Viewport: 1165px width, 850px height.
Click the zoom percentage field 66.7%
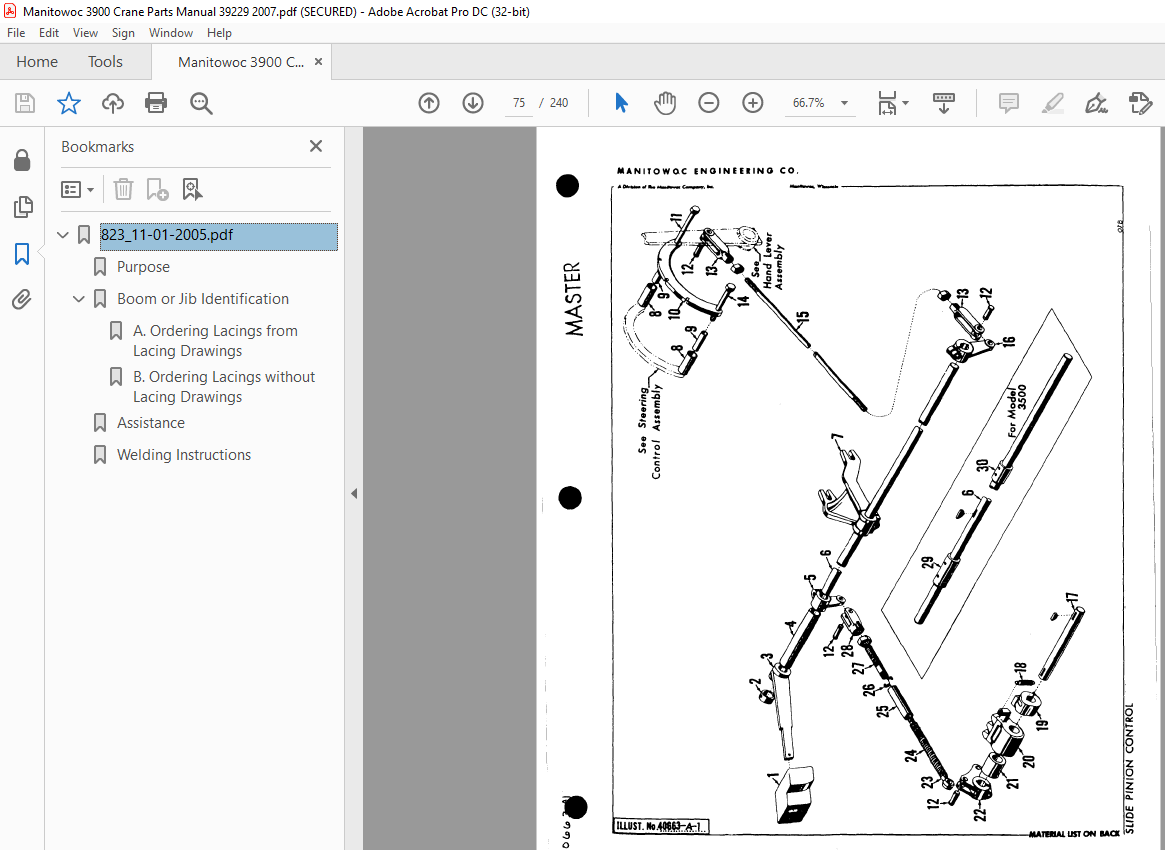(x=808, y=103)
